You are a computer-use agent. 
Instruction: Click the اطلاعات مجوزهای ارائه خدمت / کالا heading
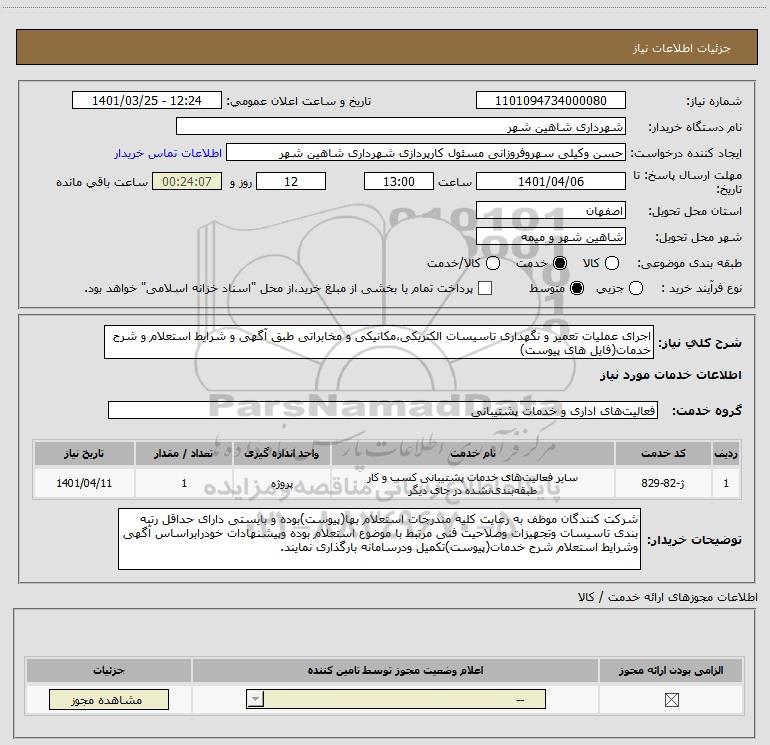tap(667, 597)
